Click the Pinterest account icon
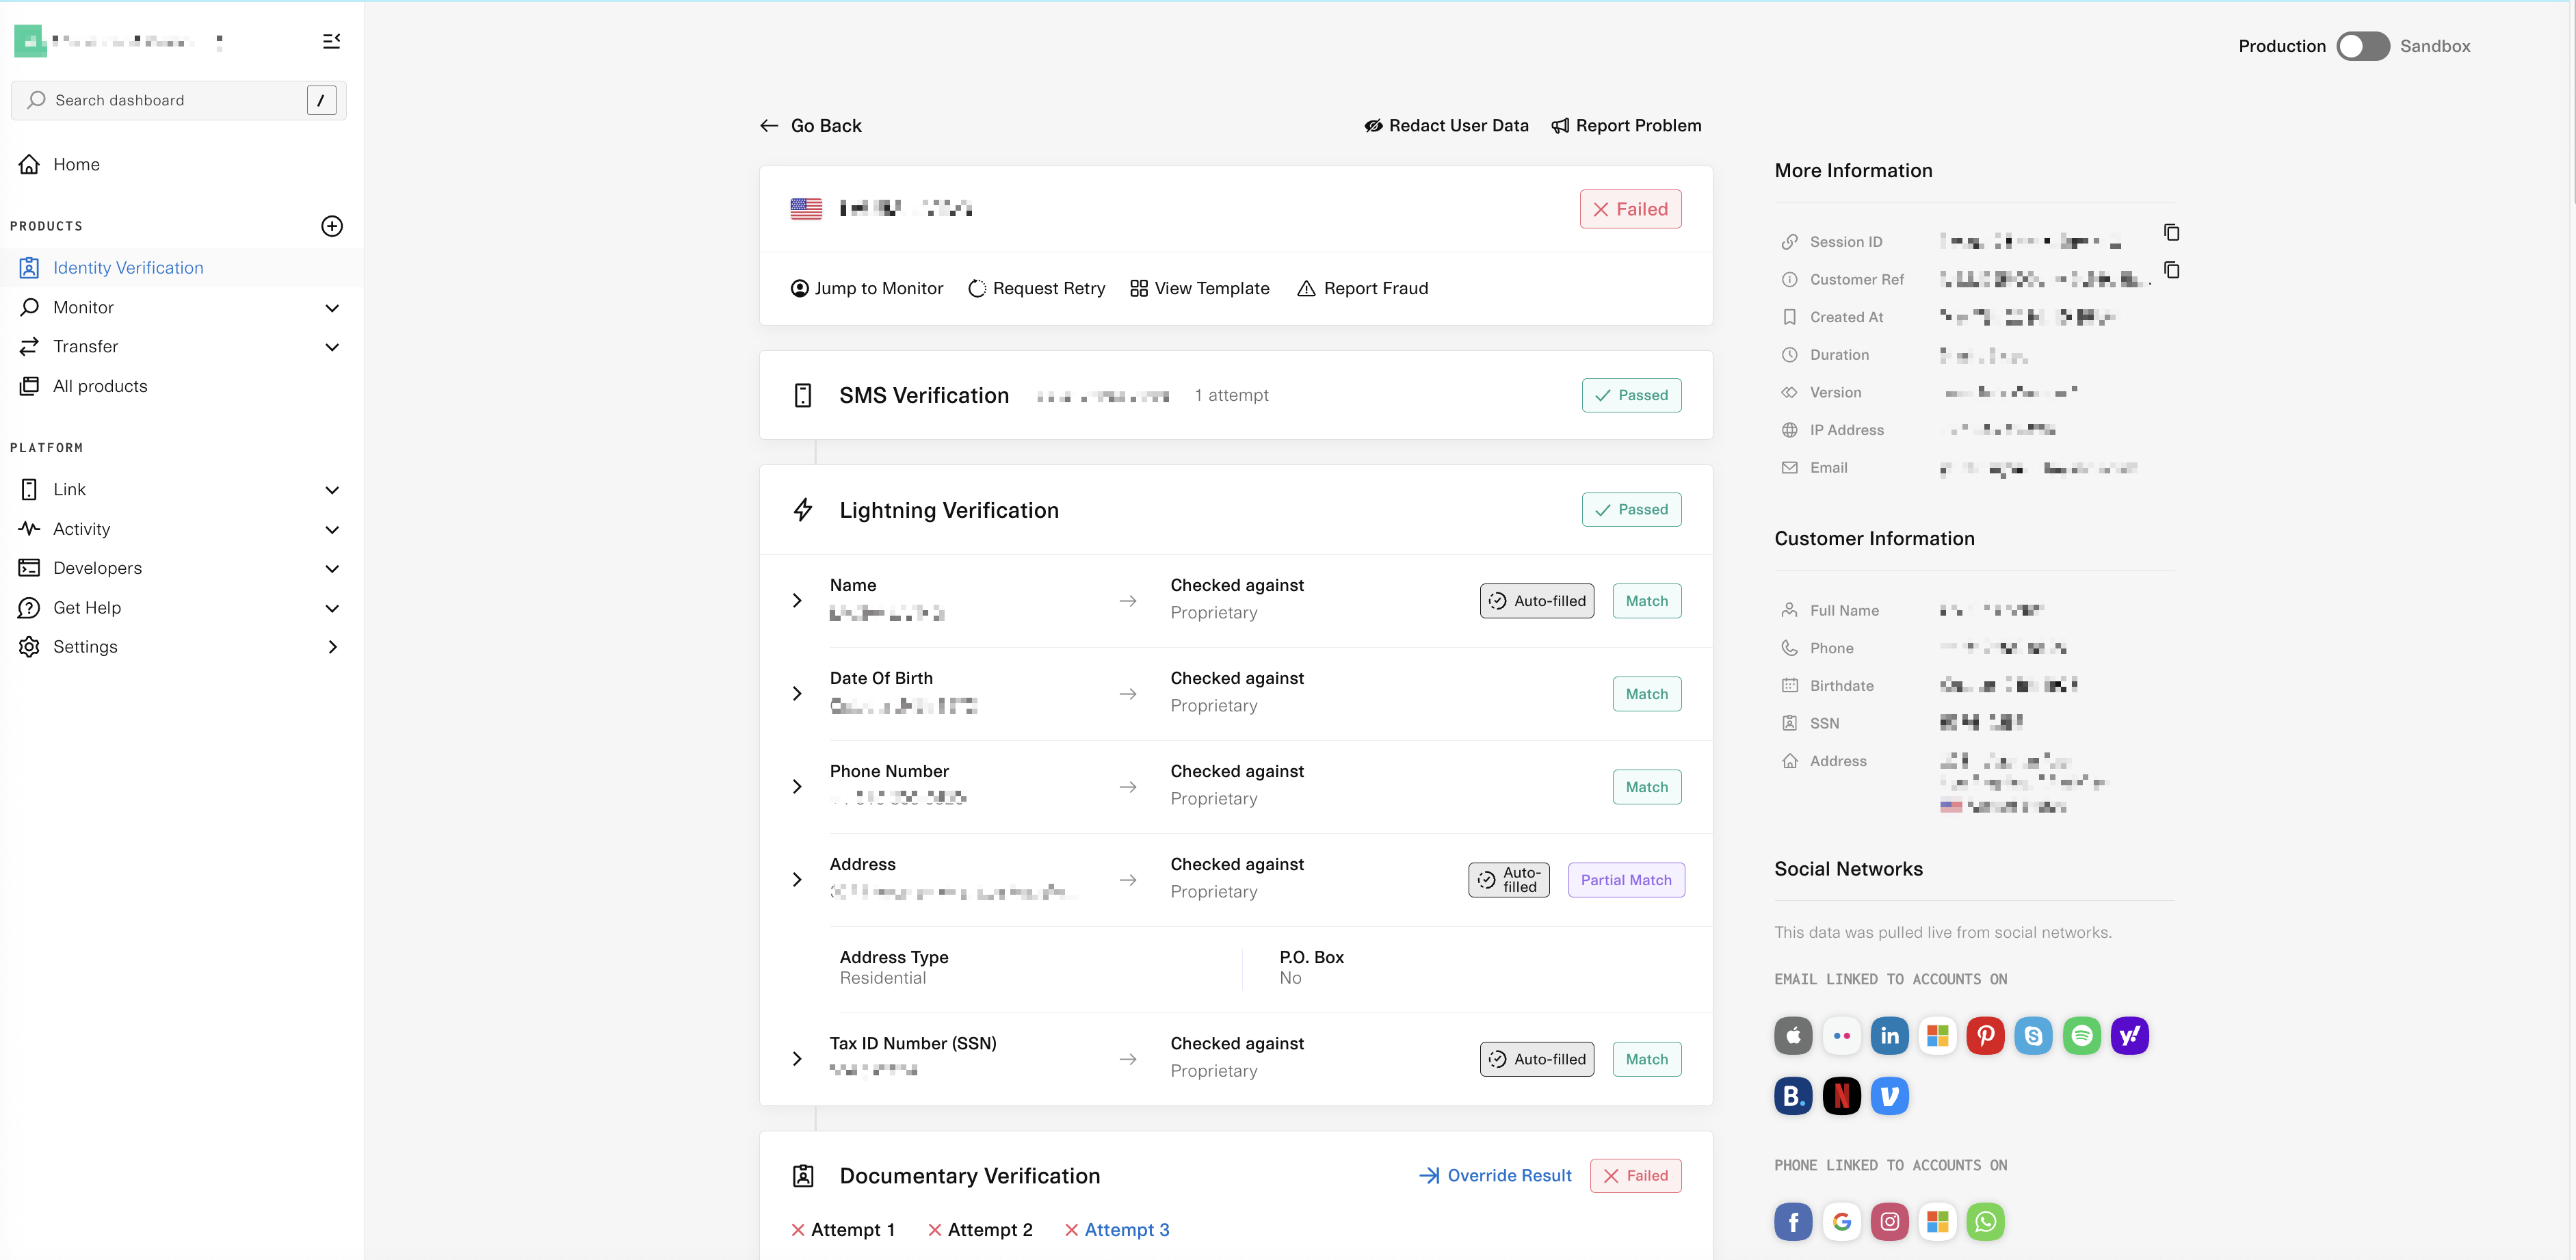This screenshot has height=1260, width=2576. click(x=1985, y=1036)
